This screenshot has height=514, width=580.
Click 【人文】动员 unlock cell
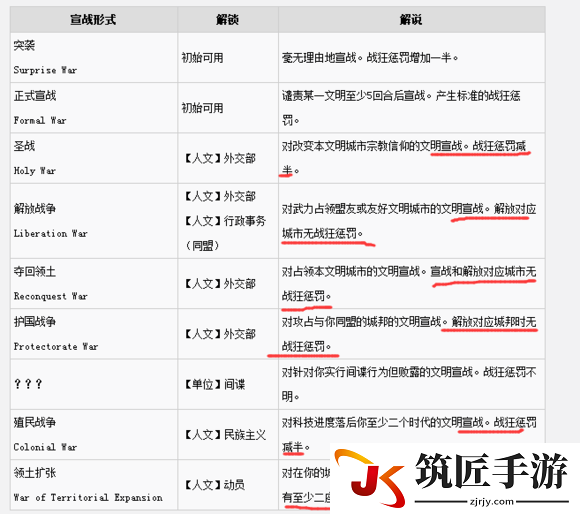click(215, 485)
